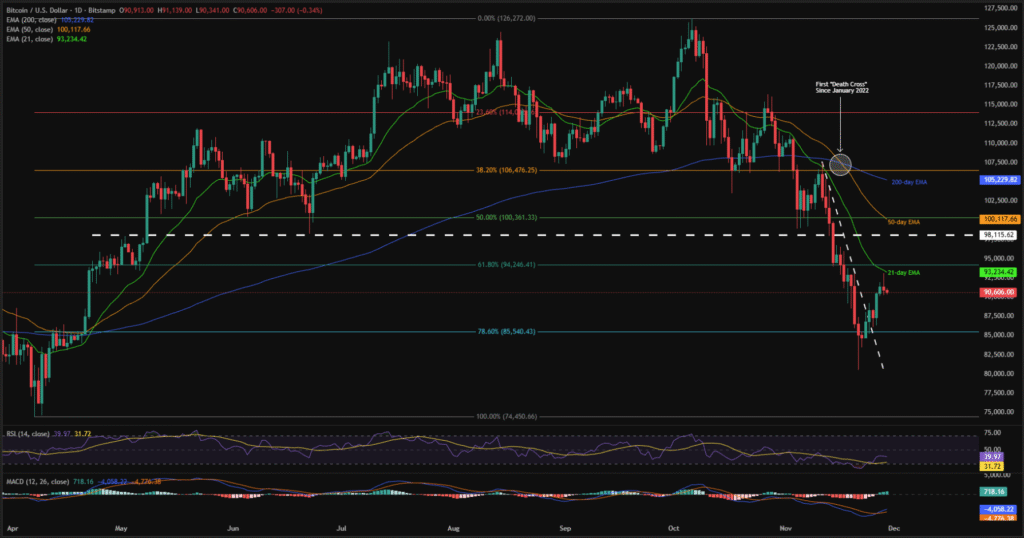
Task: Click the RSI (14, close) indicator legend
Action: [x=48, y=434]
